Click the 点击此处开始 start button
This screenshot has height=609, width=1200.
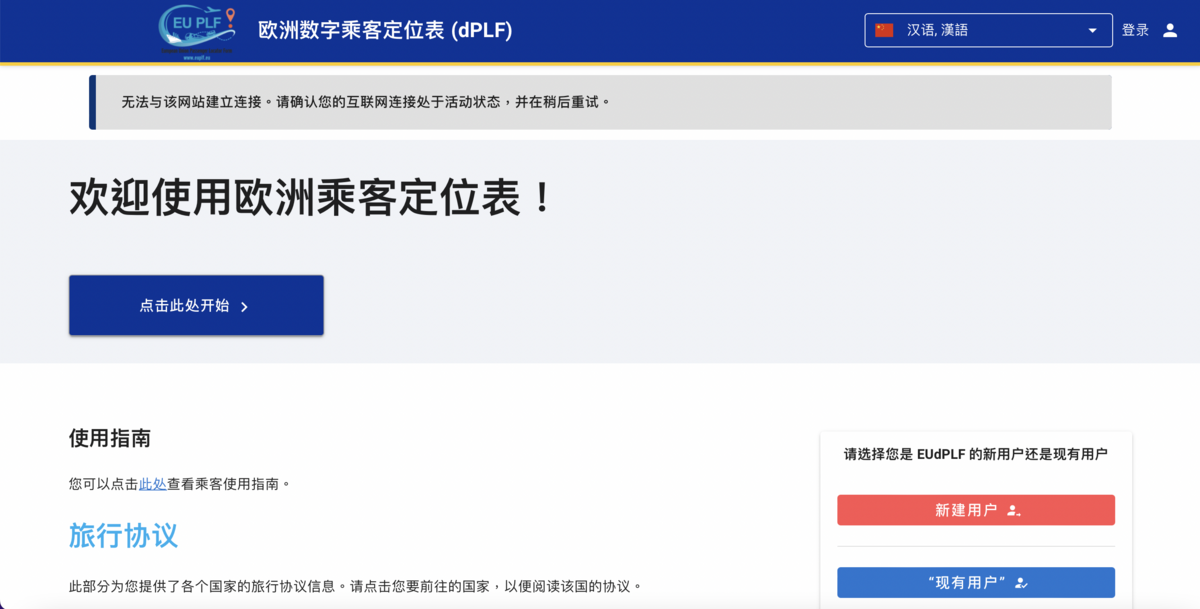[x=196, y=305]
